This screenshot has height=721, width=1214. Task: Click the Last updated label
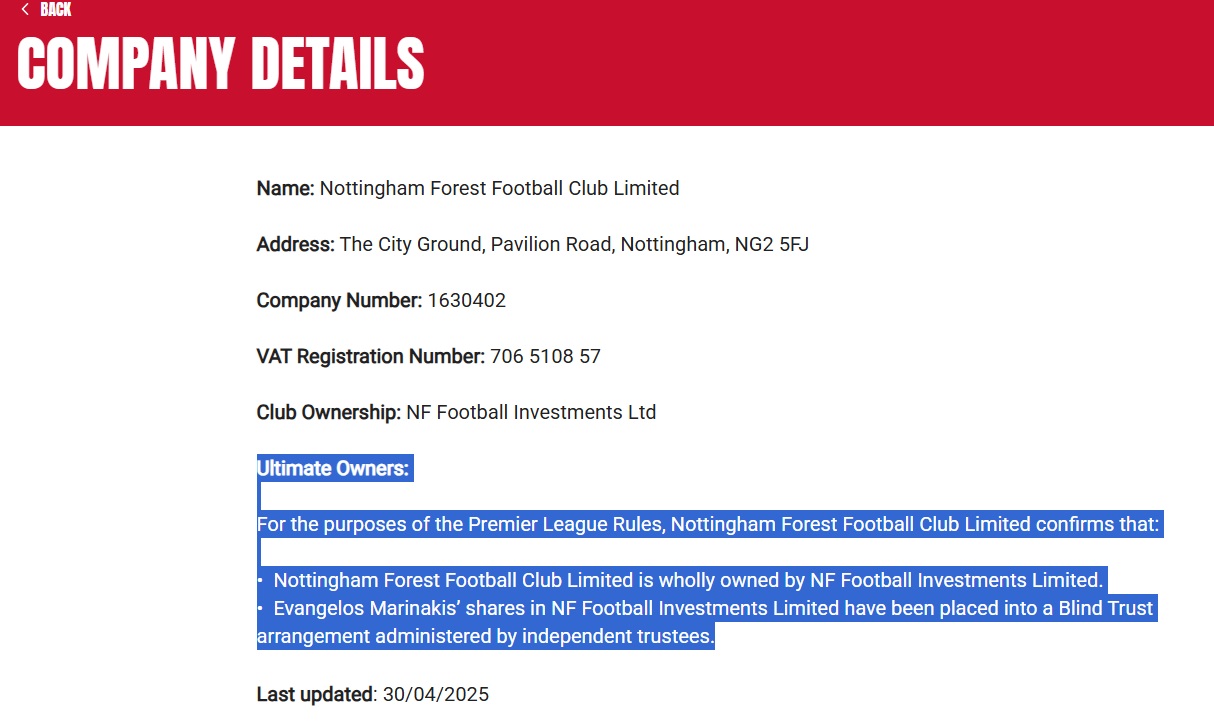315,694
